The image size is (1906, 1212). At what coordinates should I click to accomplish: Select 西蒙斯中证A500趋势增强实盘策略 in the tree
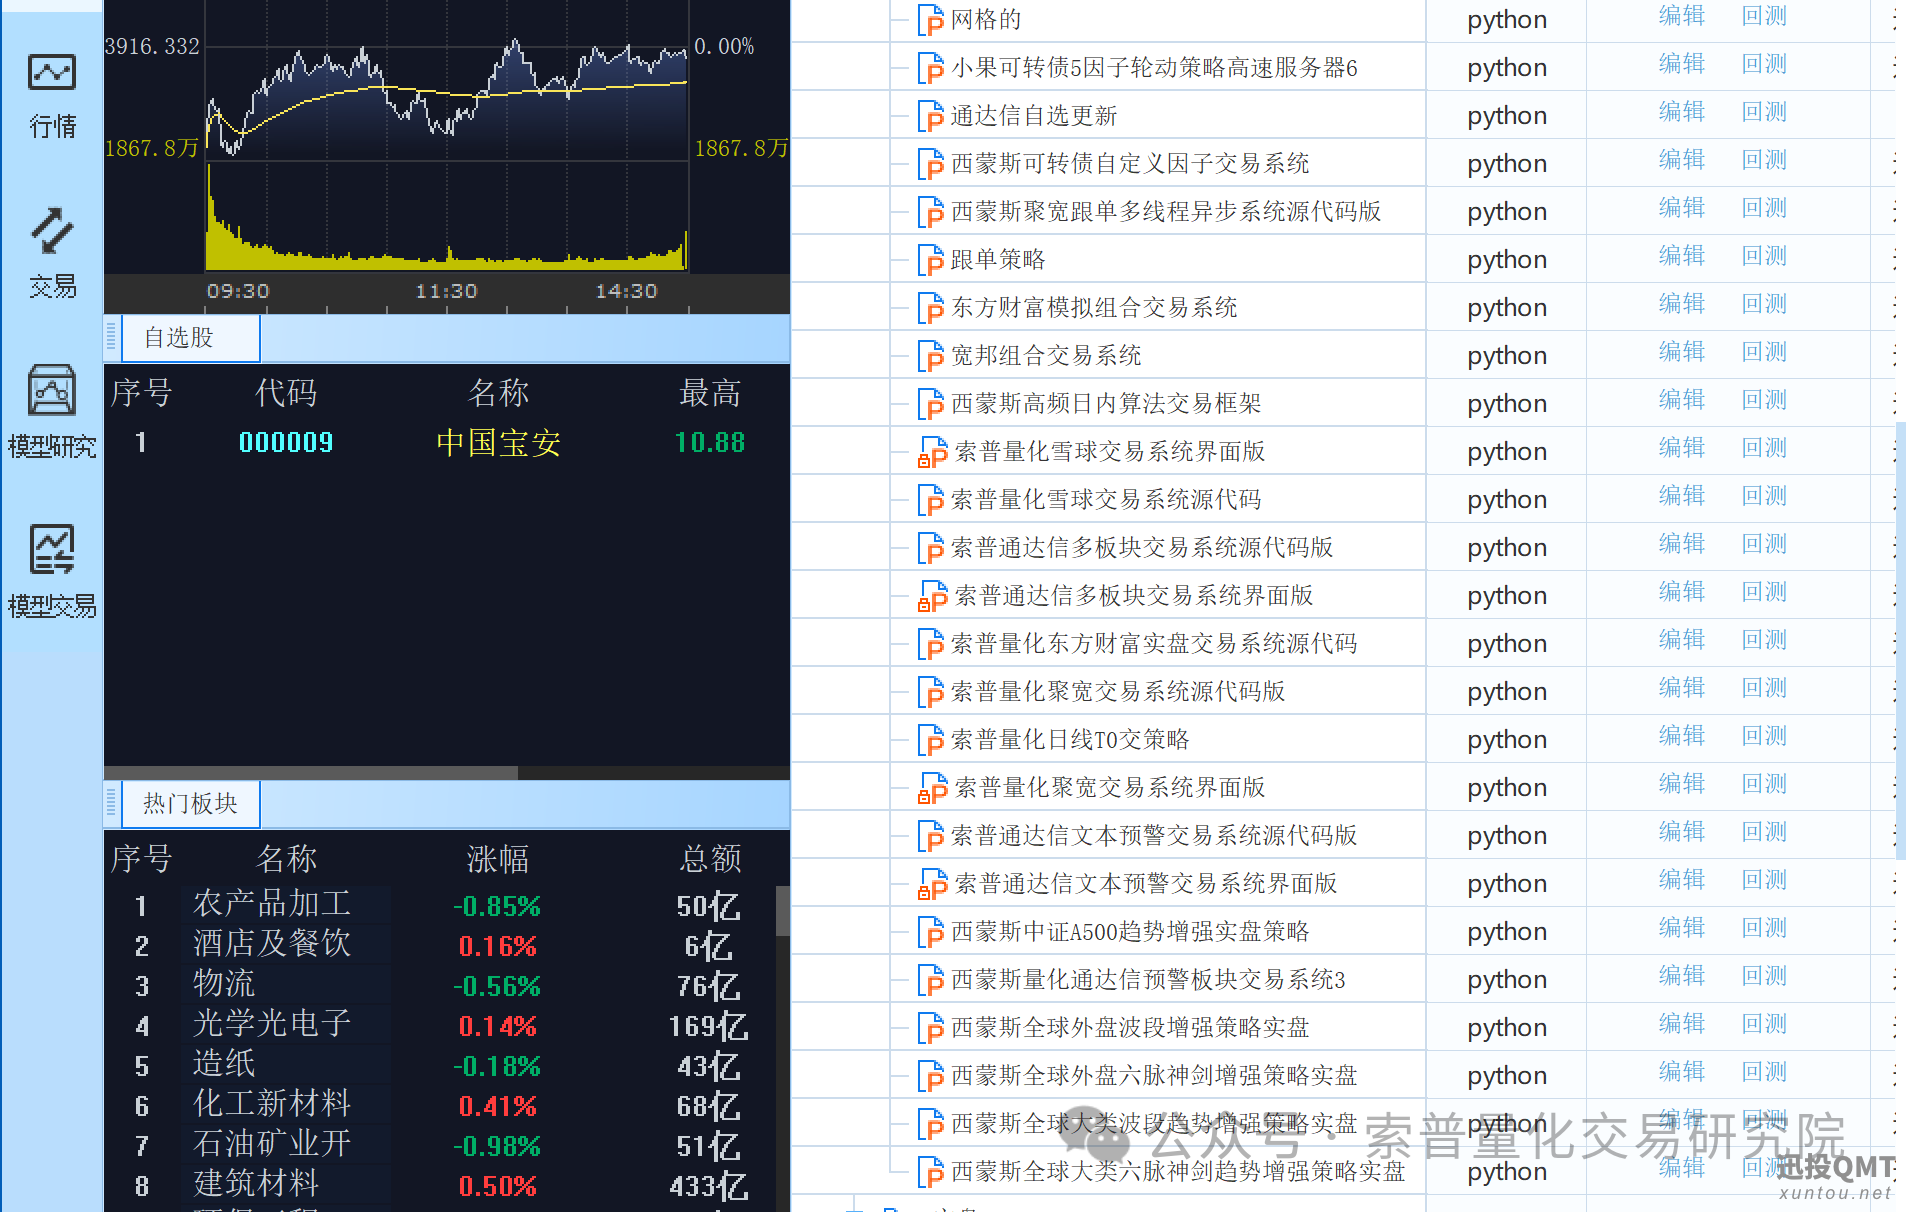click(x=1129, y=932)
